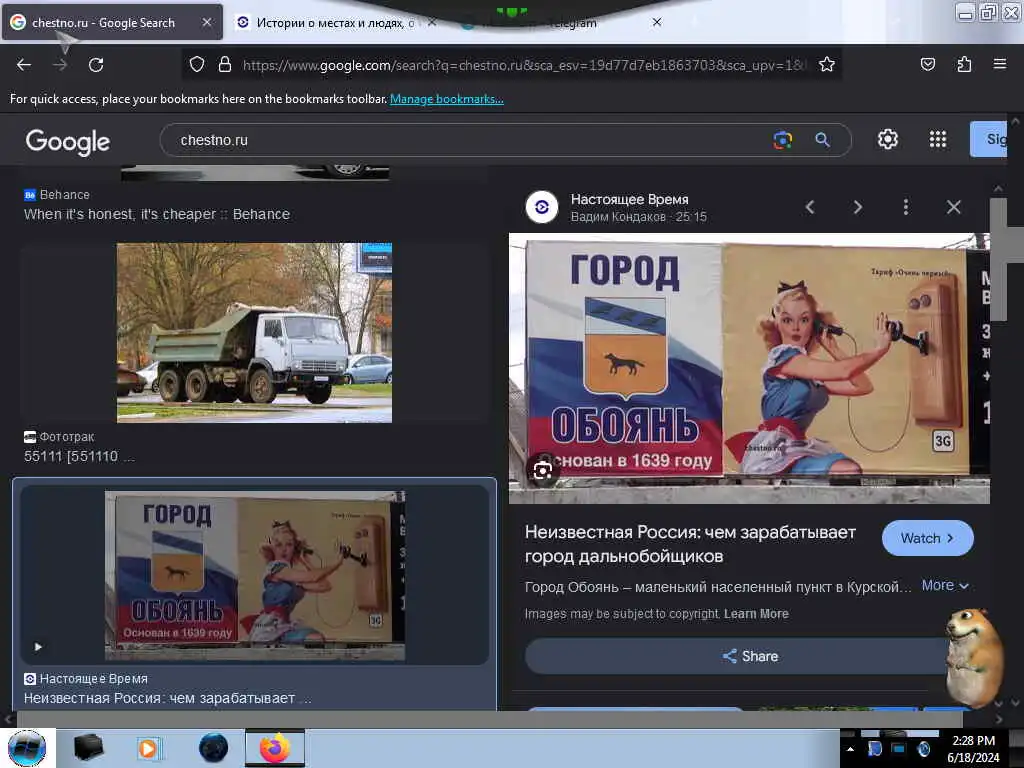Close the Telegram tab
Viewport: 1024px width, 768px height.
[657, 22]
